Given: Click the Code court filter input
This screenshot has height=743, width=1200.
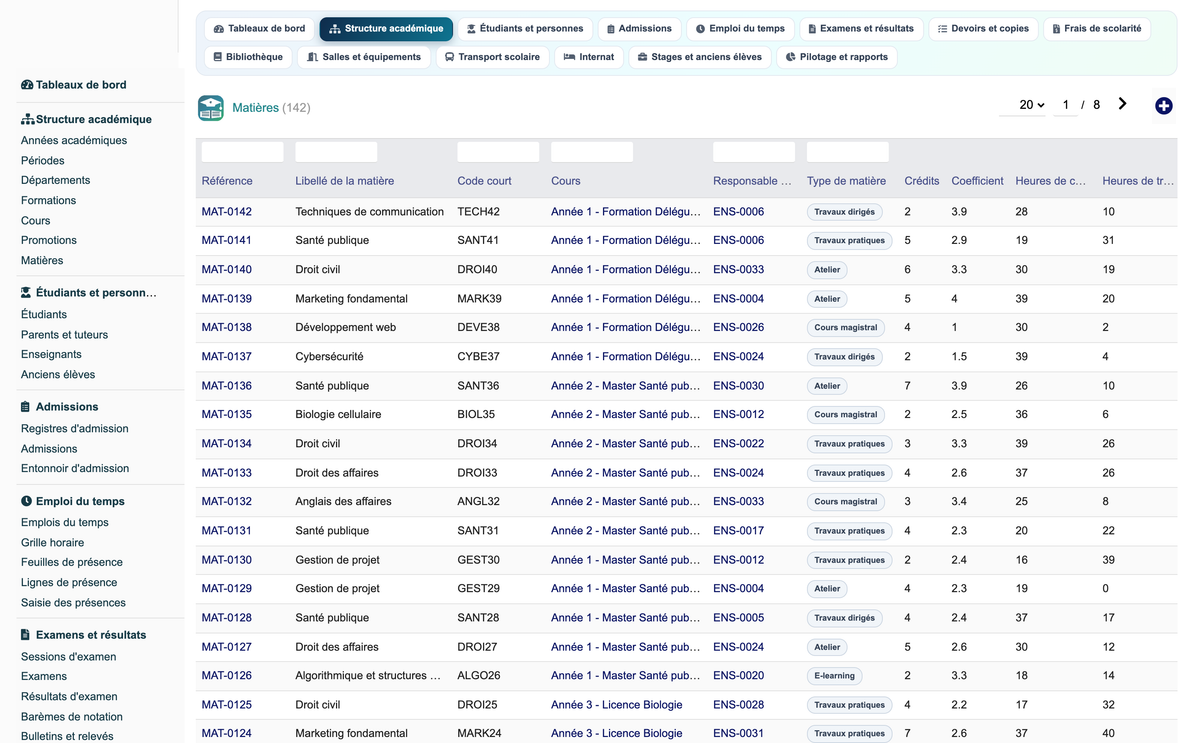Looking at the screenshot, I should tap(498, 152).
